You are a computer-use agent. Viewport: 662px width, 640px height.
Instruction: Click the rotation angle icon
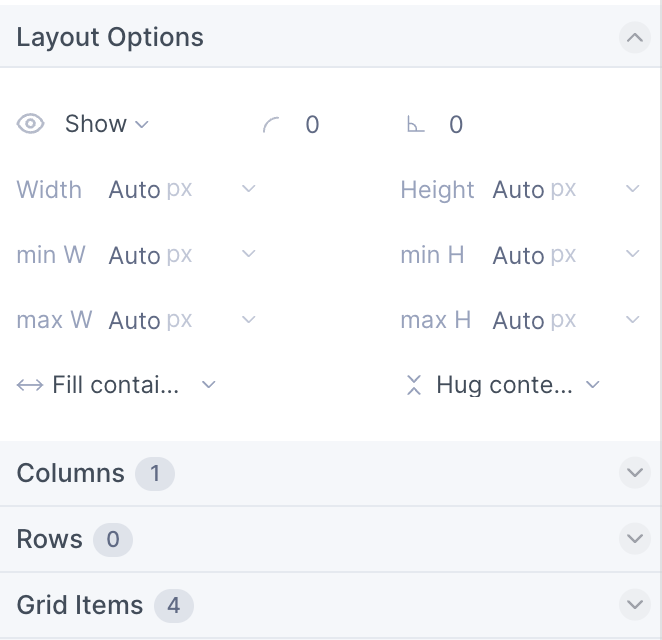pyautogui.click(x=415, y=125)
